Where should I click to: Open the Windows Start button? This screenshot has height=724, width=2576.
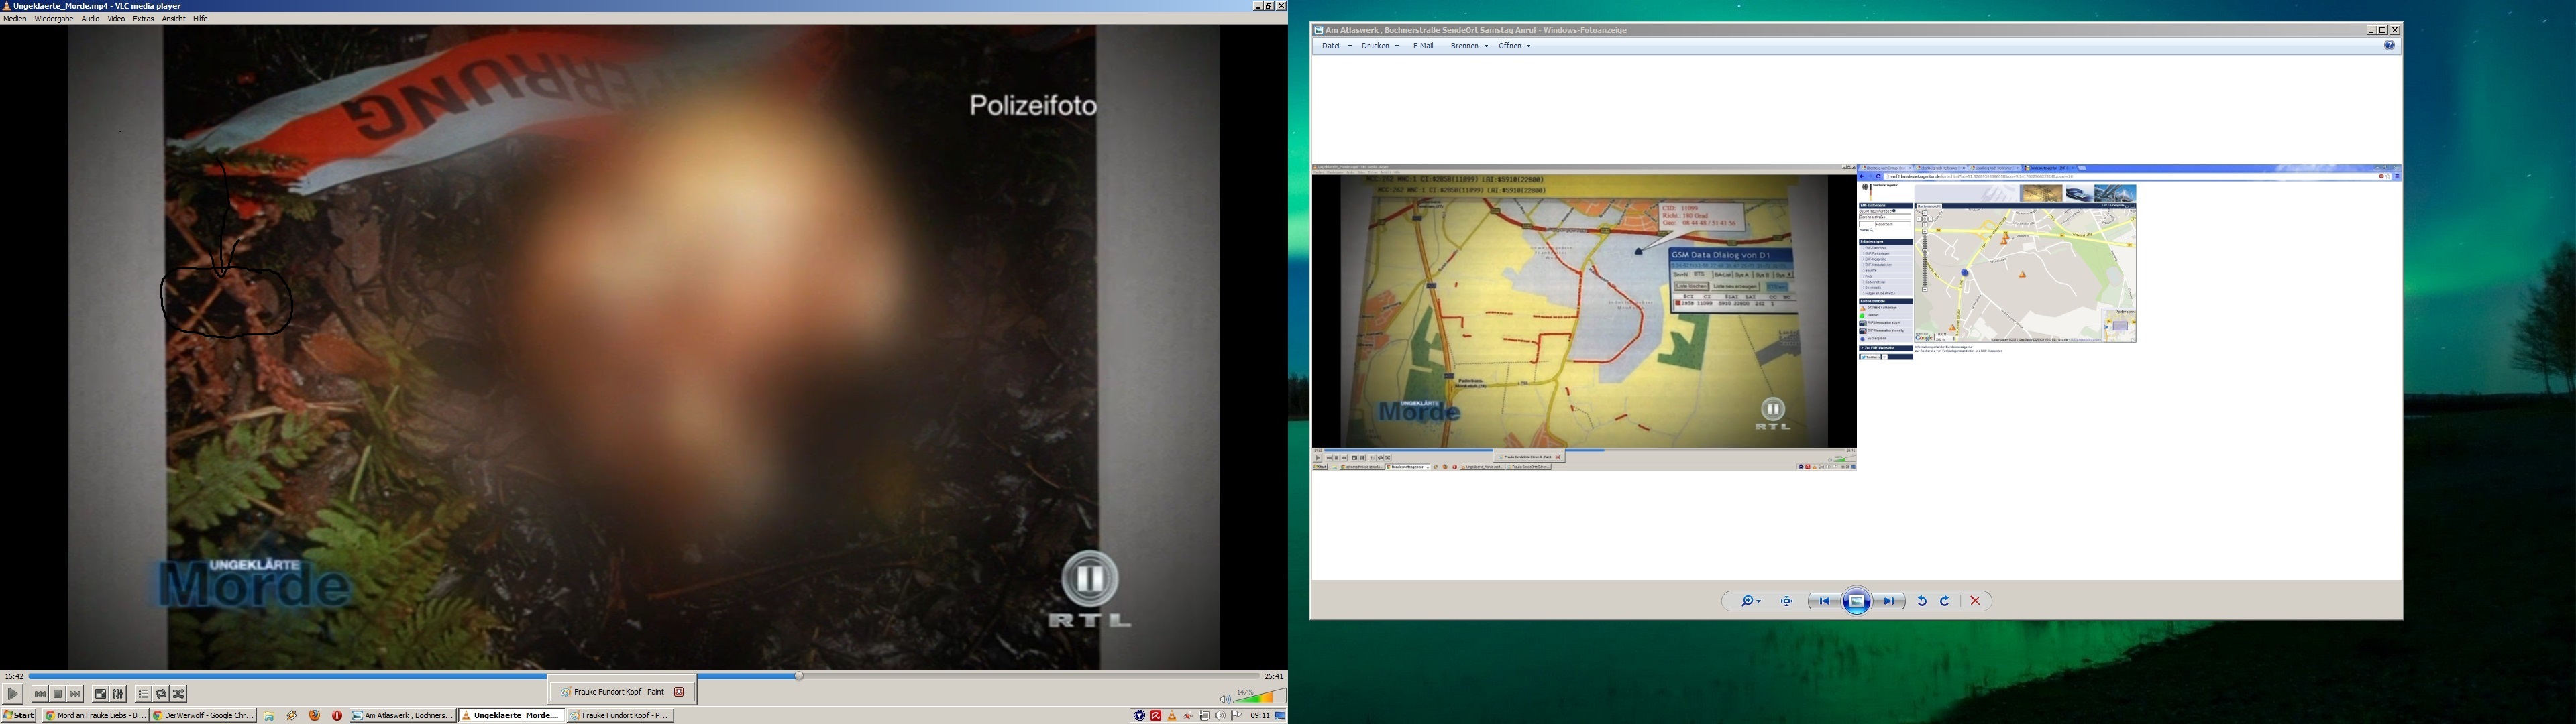point(19,715)
